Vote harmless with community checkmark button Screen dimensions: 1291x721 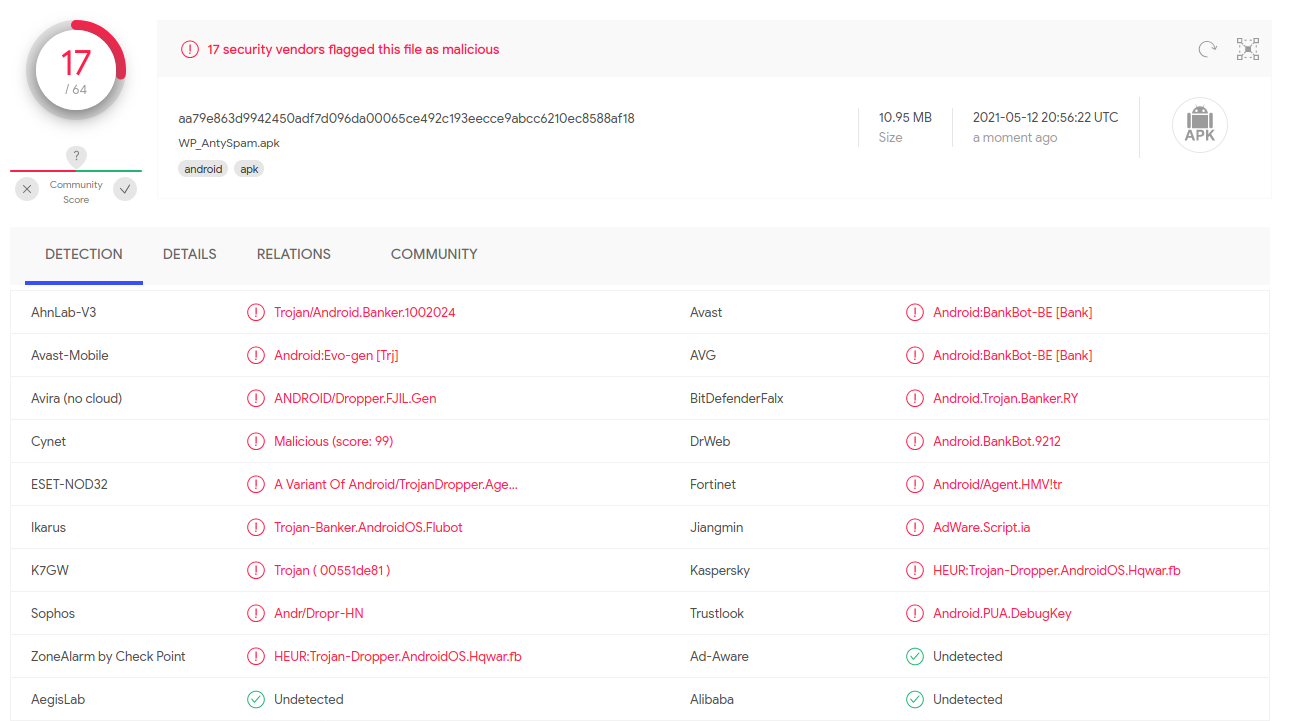(x=125, y=189)
